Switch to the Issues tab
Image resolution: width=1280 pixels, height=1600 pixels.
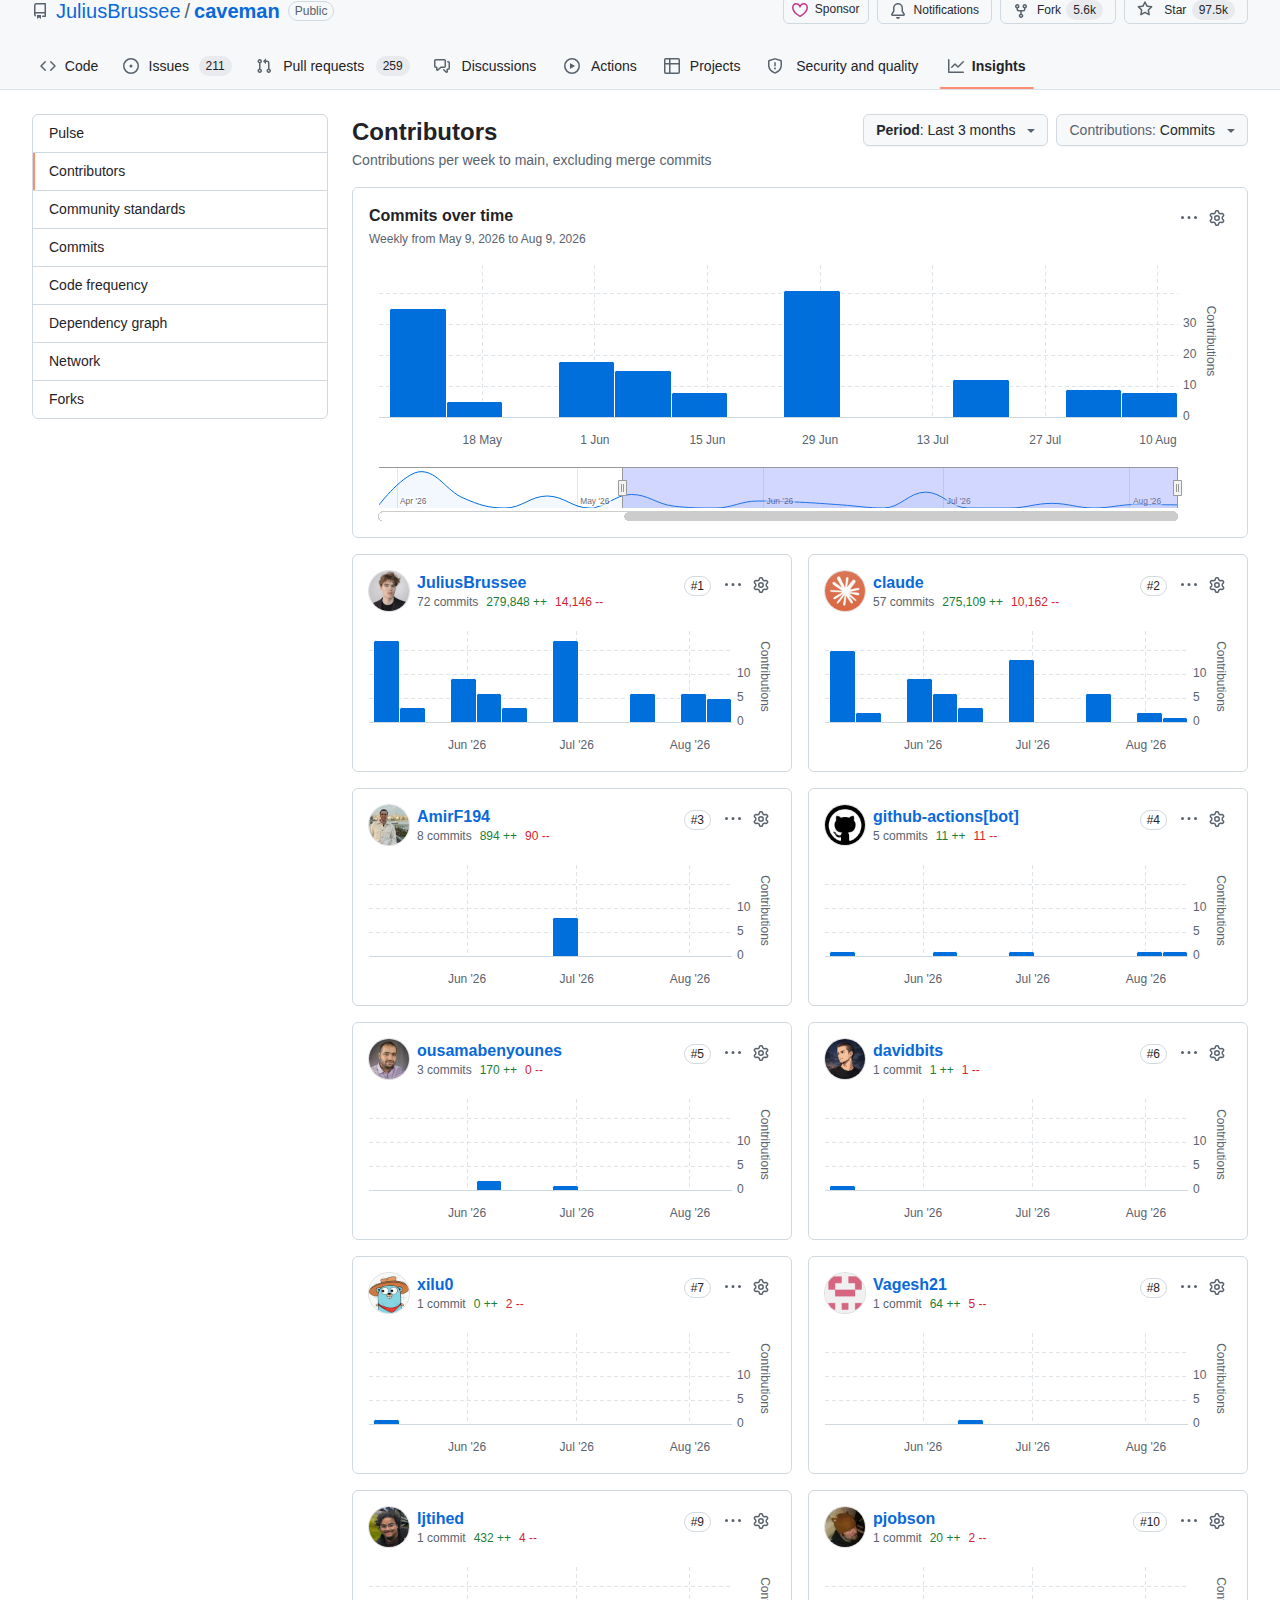[176, 66]
